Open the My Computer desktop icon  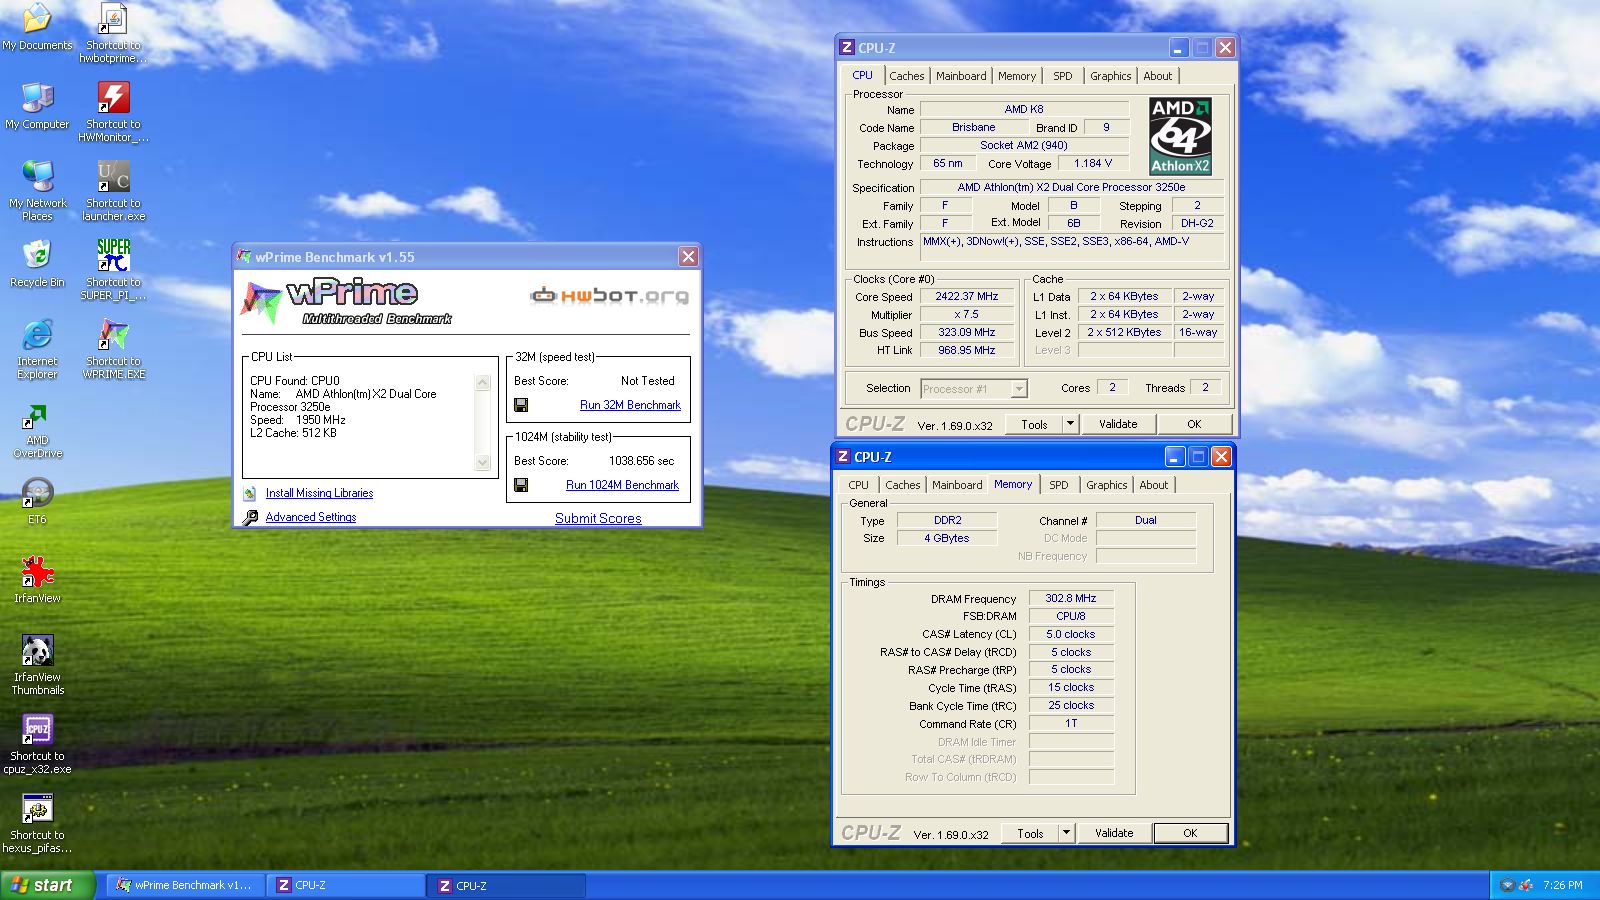coord(37,106)
